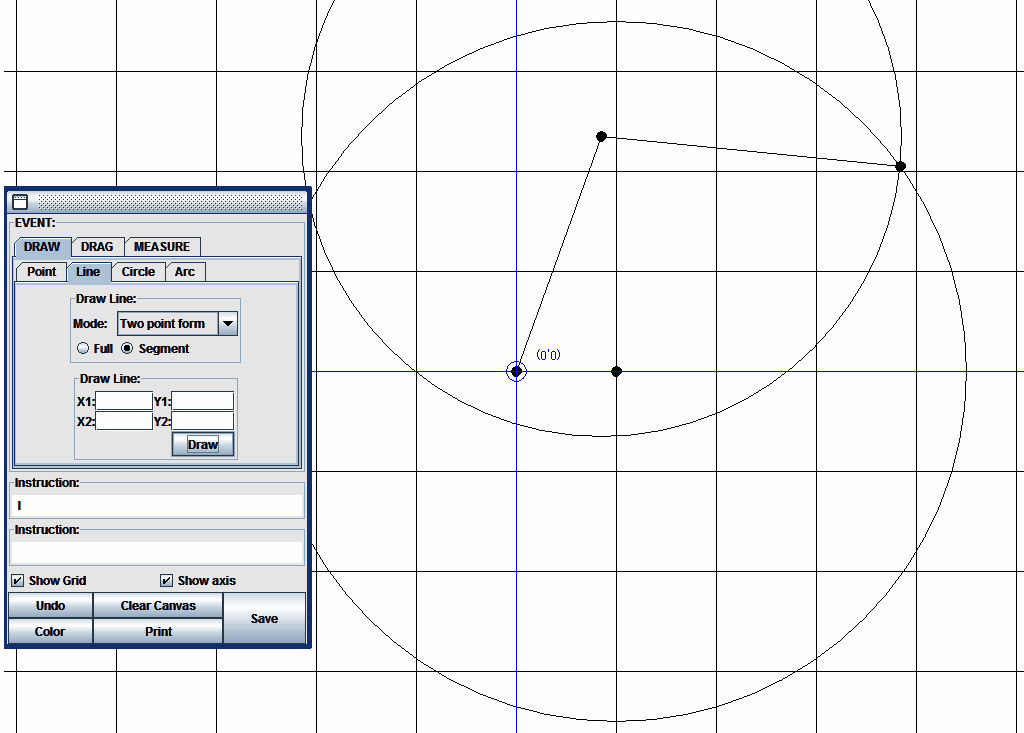Click the X1 coordinate input field

point(124,401)
